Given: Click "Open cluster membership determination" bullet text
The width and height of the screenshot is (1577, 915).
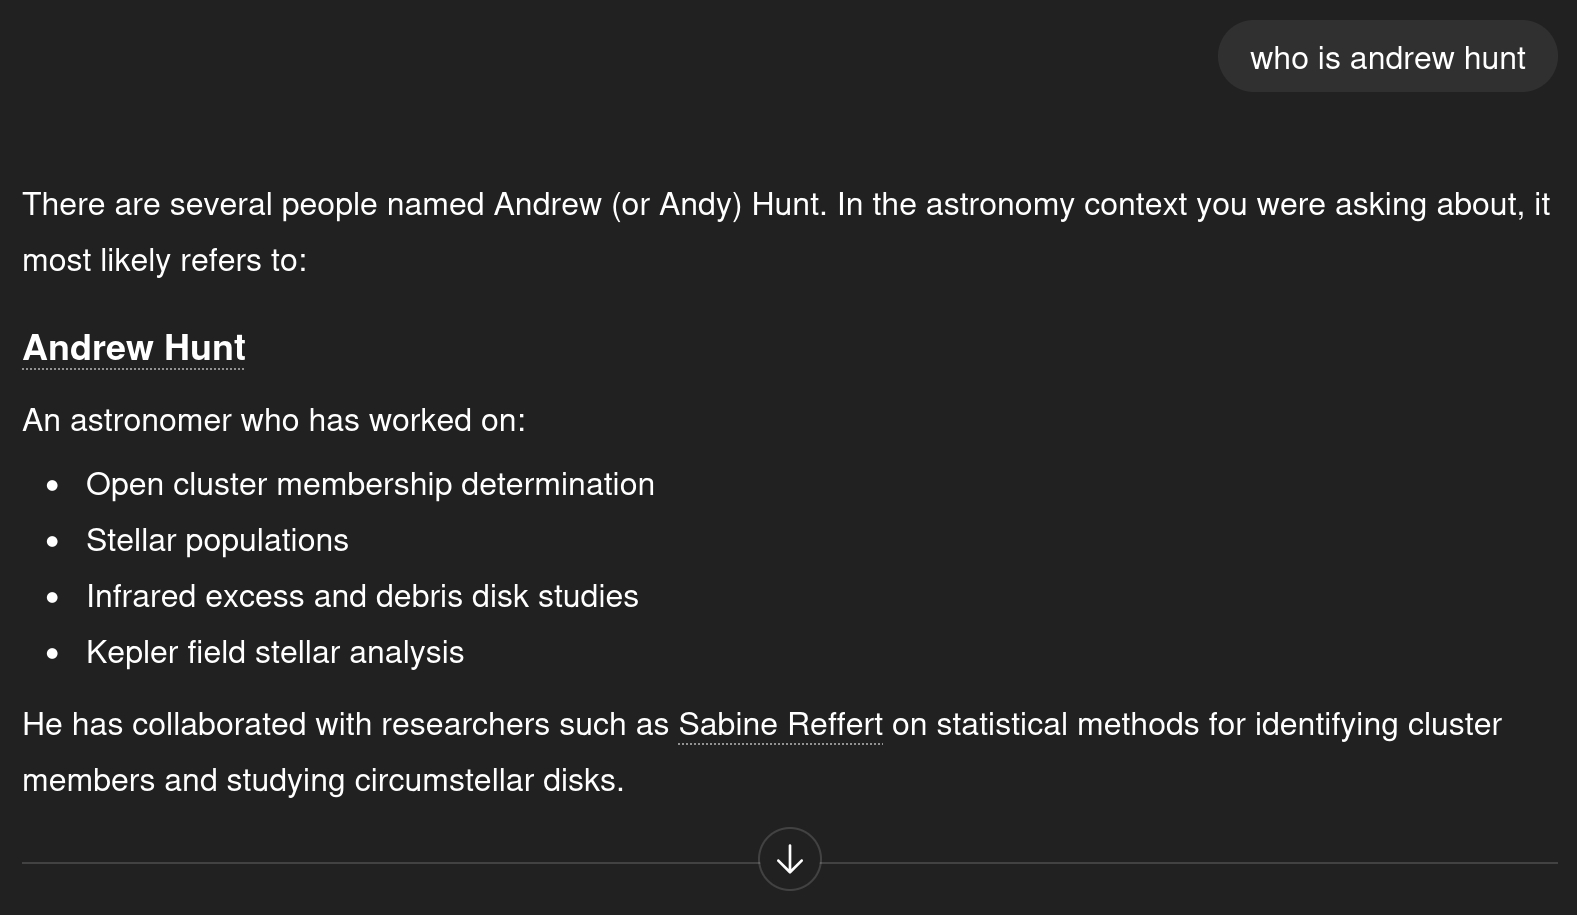Looking at the screenshot, I should click(370, 484).
